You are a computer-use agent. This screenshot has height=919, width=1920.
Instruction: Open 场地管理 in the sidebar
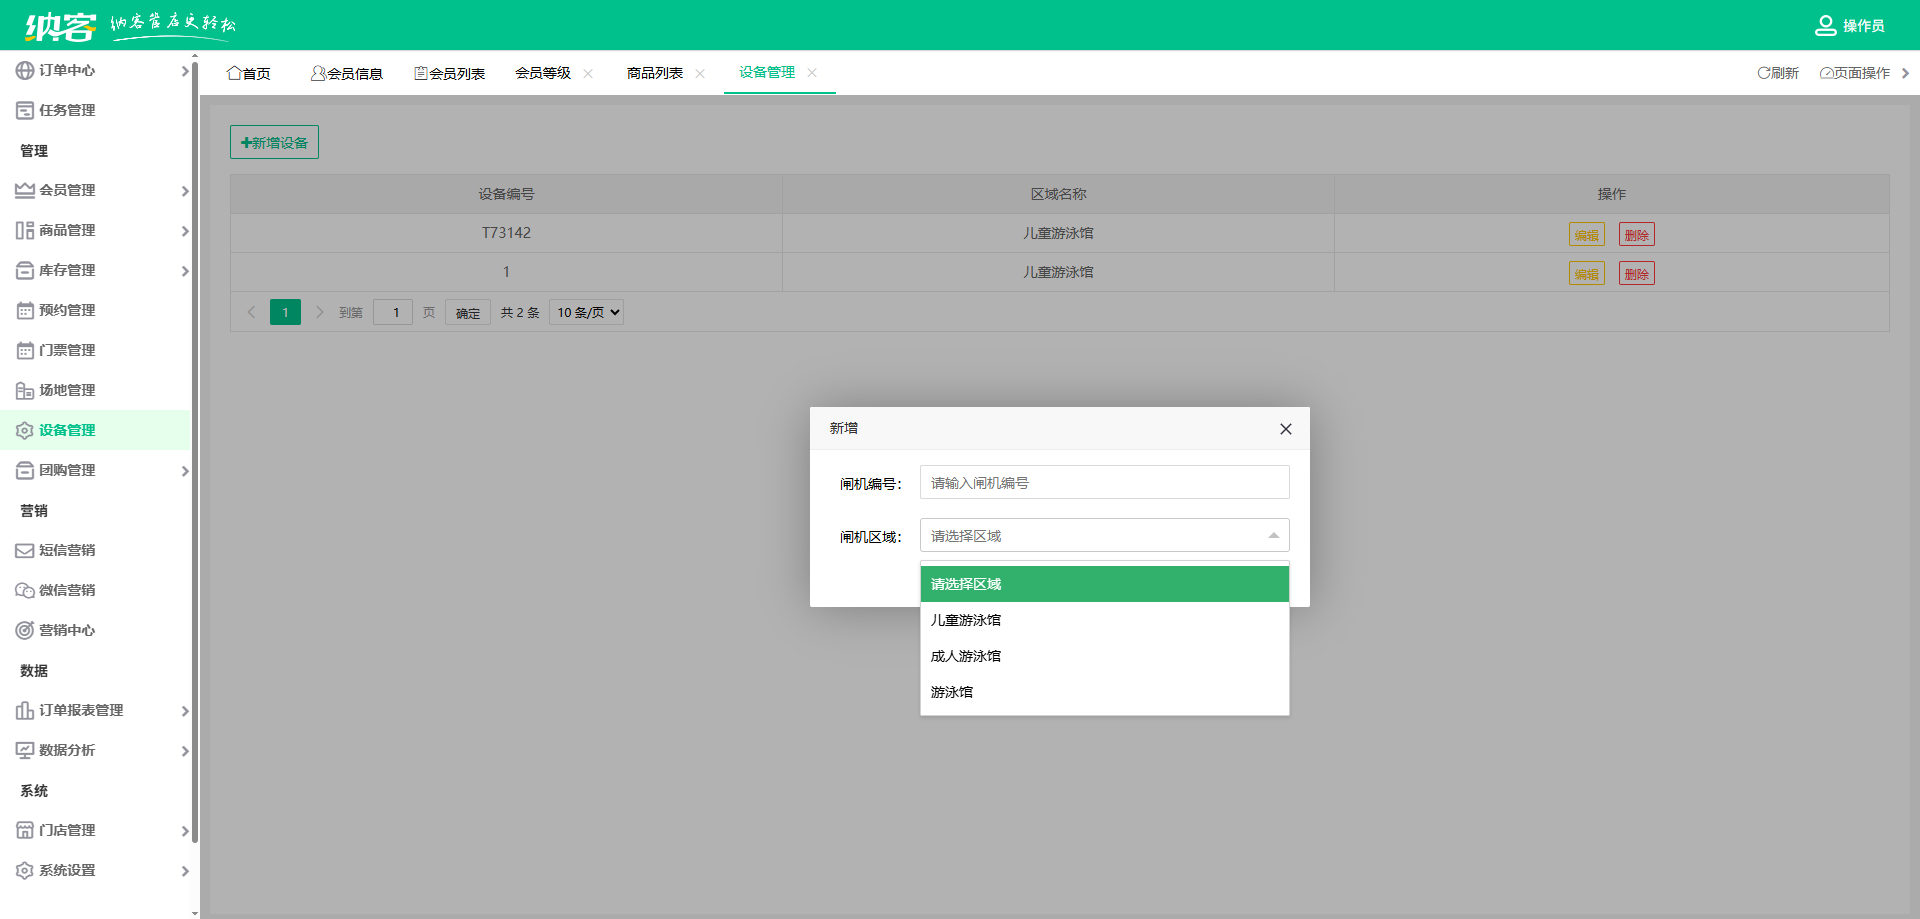[67, 390]
